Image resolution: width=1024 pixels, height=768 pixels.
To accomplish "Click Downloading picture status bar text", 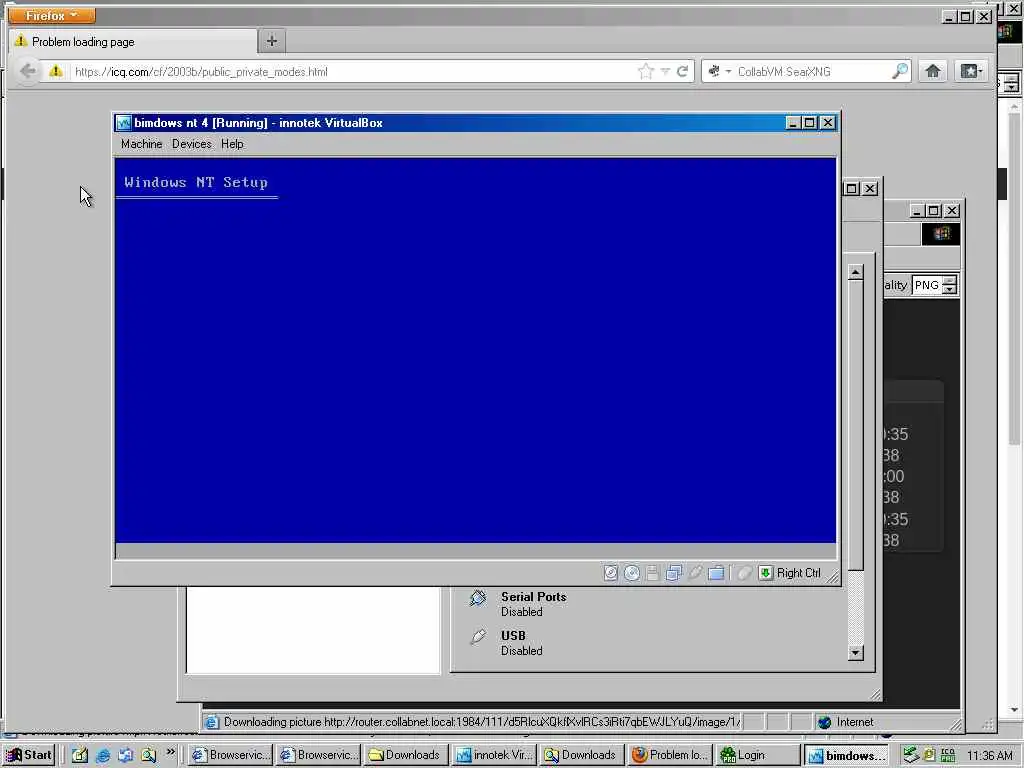I will click(x=482, y=722).
